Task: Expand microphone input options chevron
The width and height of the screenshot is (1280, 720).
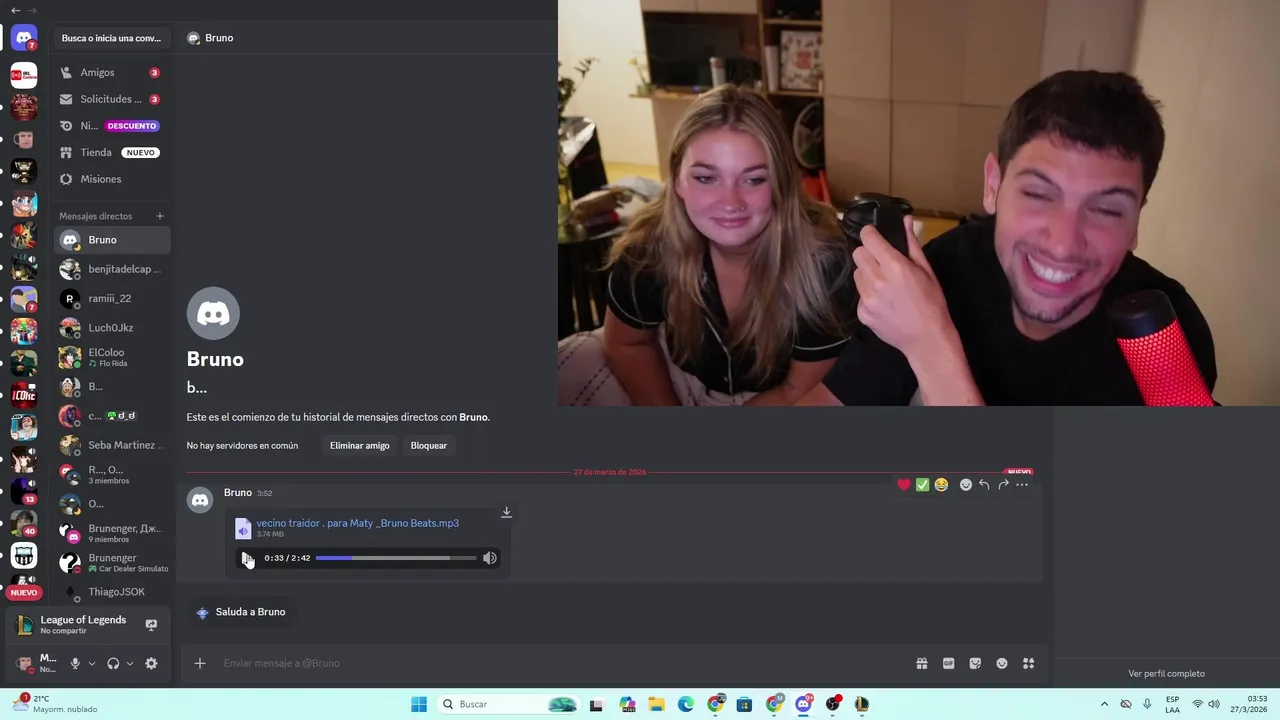Action: point(92,663)
